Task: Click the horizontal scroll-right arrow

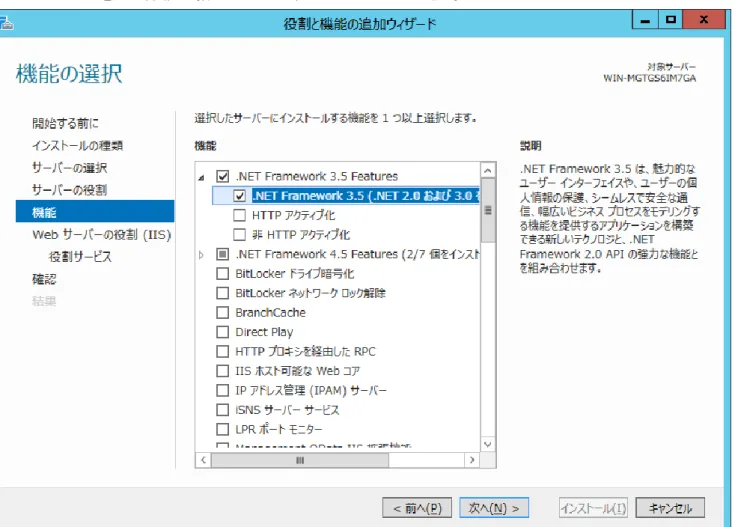Action: (x=472, y=460)
